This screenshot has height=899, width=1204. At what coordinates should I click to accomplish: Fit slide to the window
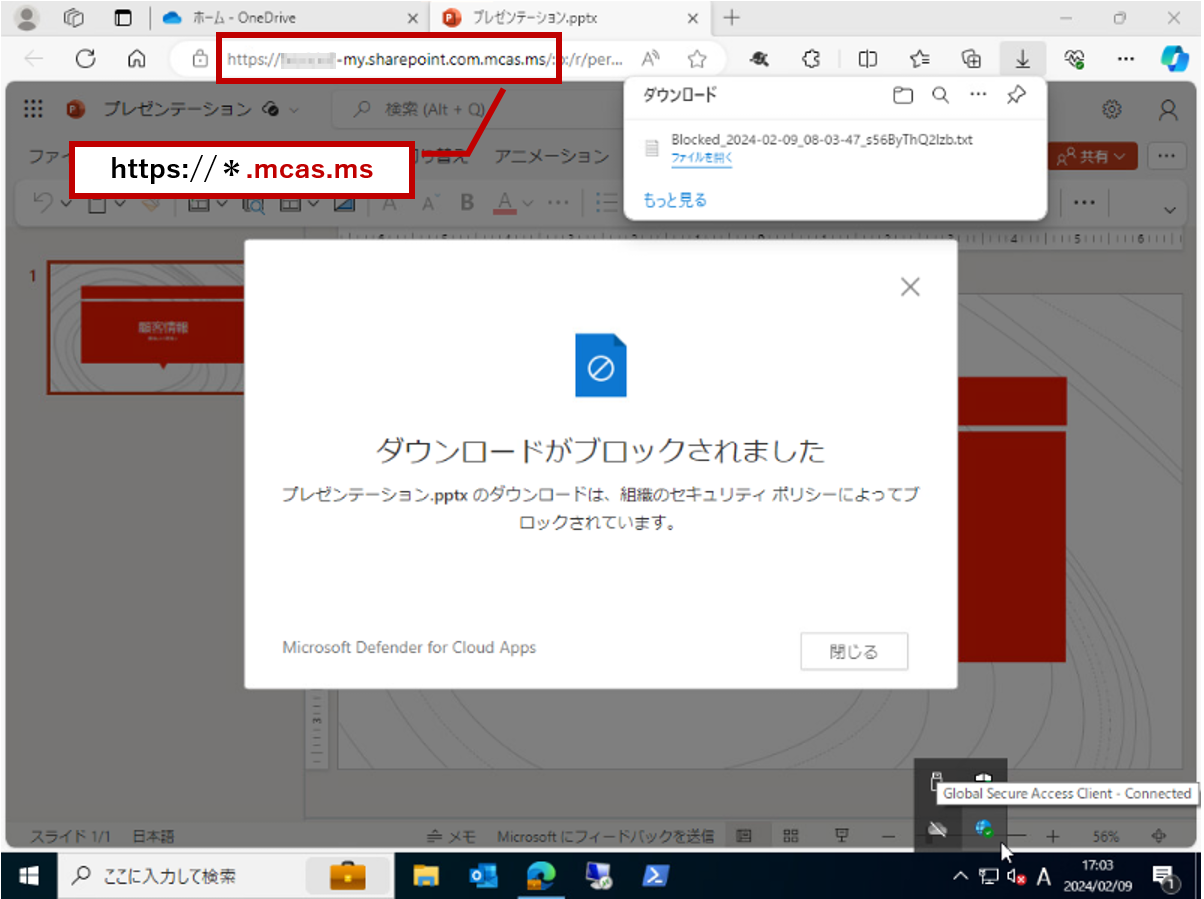pos(1160,836)
